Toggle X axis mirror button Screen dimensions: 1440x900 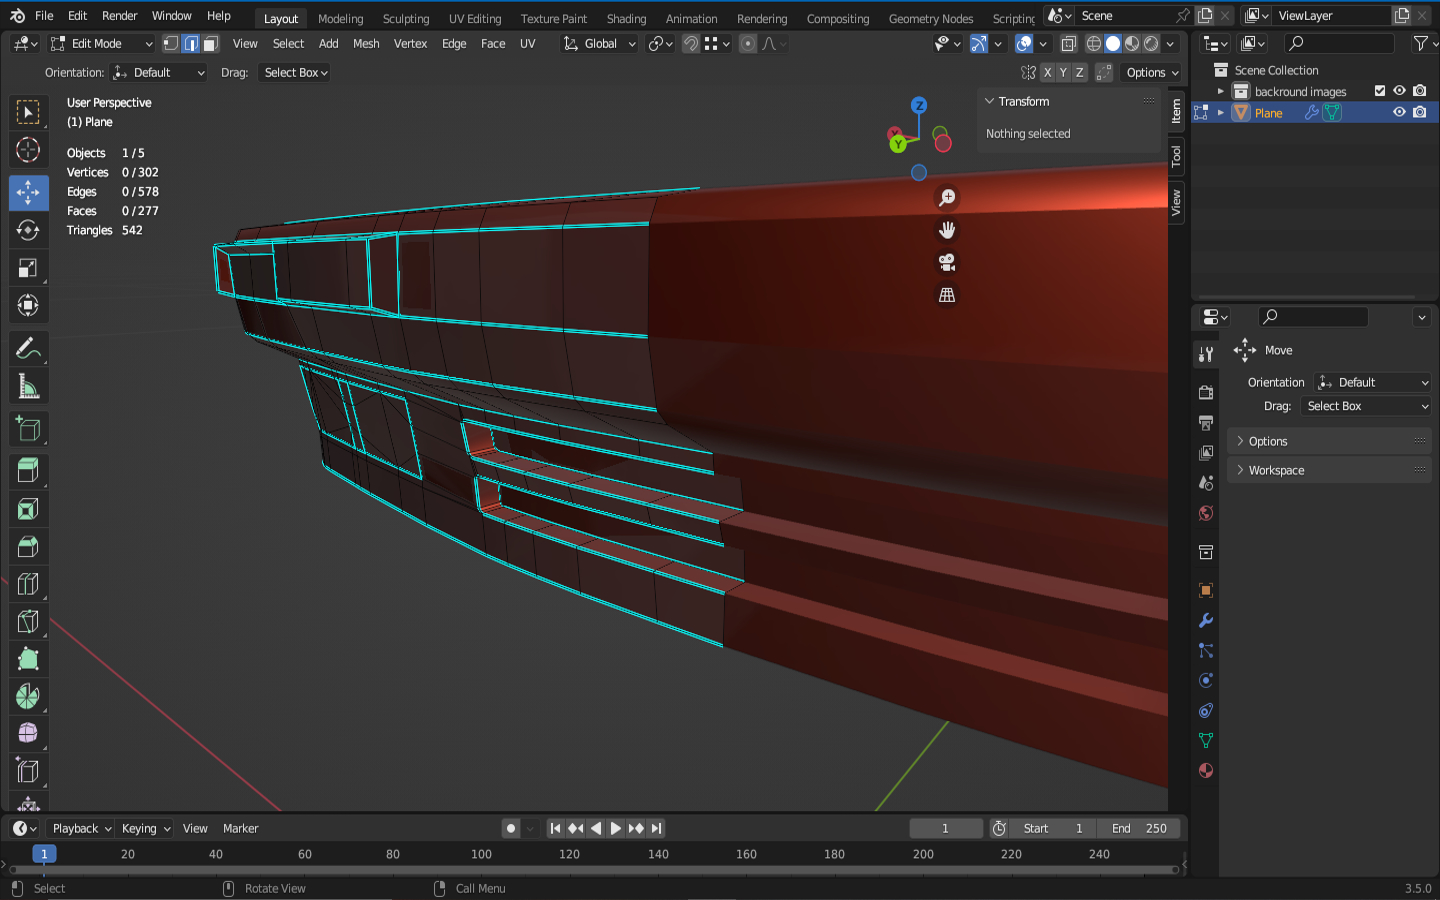(x=1047, y=73)
